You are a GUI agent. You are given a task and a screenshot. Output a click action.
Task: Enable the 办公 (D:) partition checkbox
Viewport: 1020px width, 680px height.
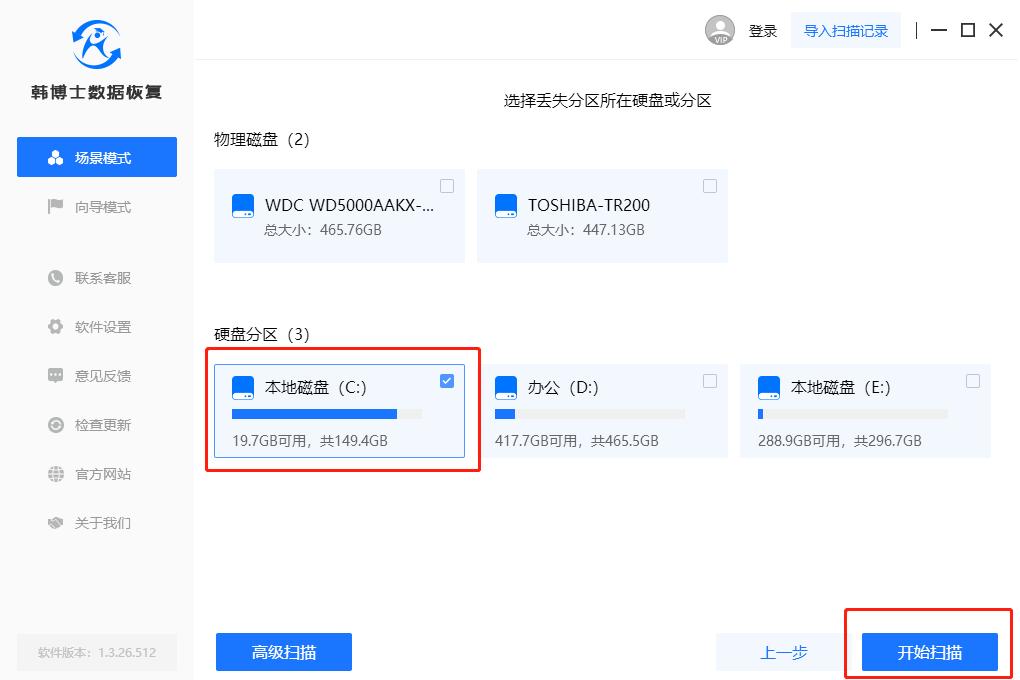click(710, 381)
